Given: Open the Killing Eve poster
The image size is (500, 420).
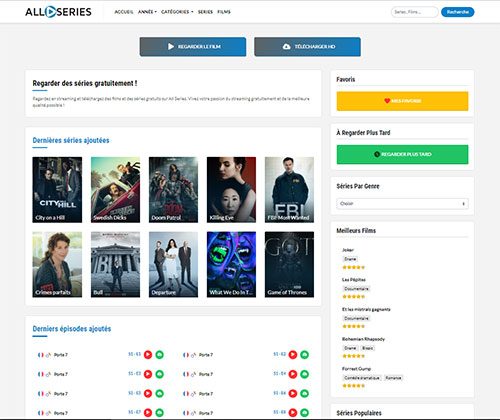Looking at the screenshot, I should pyautogui.click(x=231, y=190).
